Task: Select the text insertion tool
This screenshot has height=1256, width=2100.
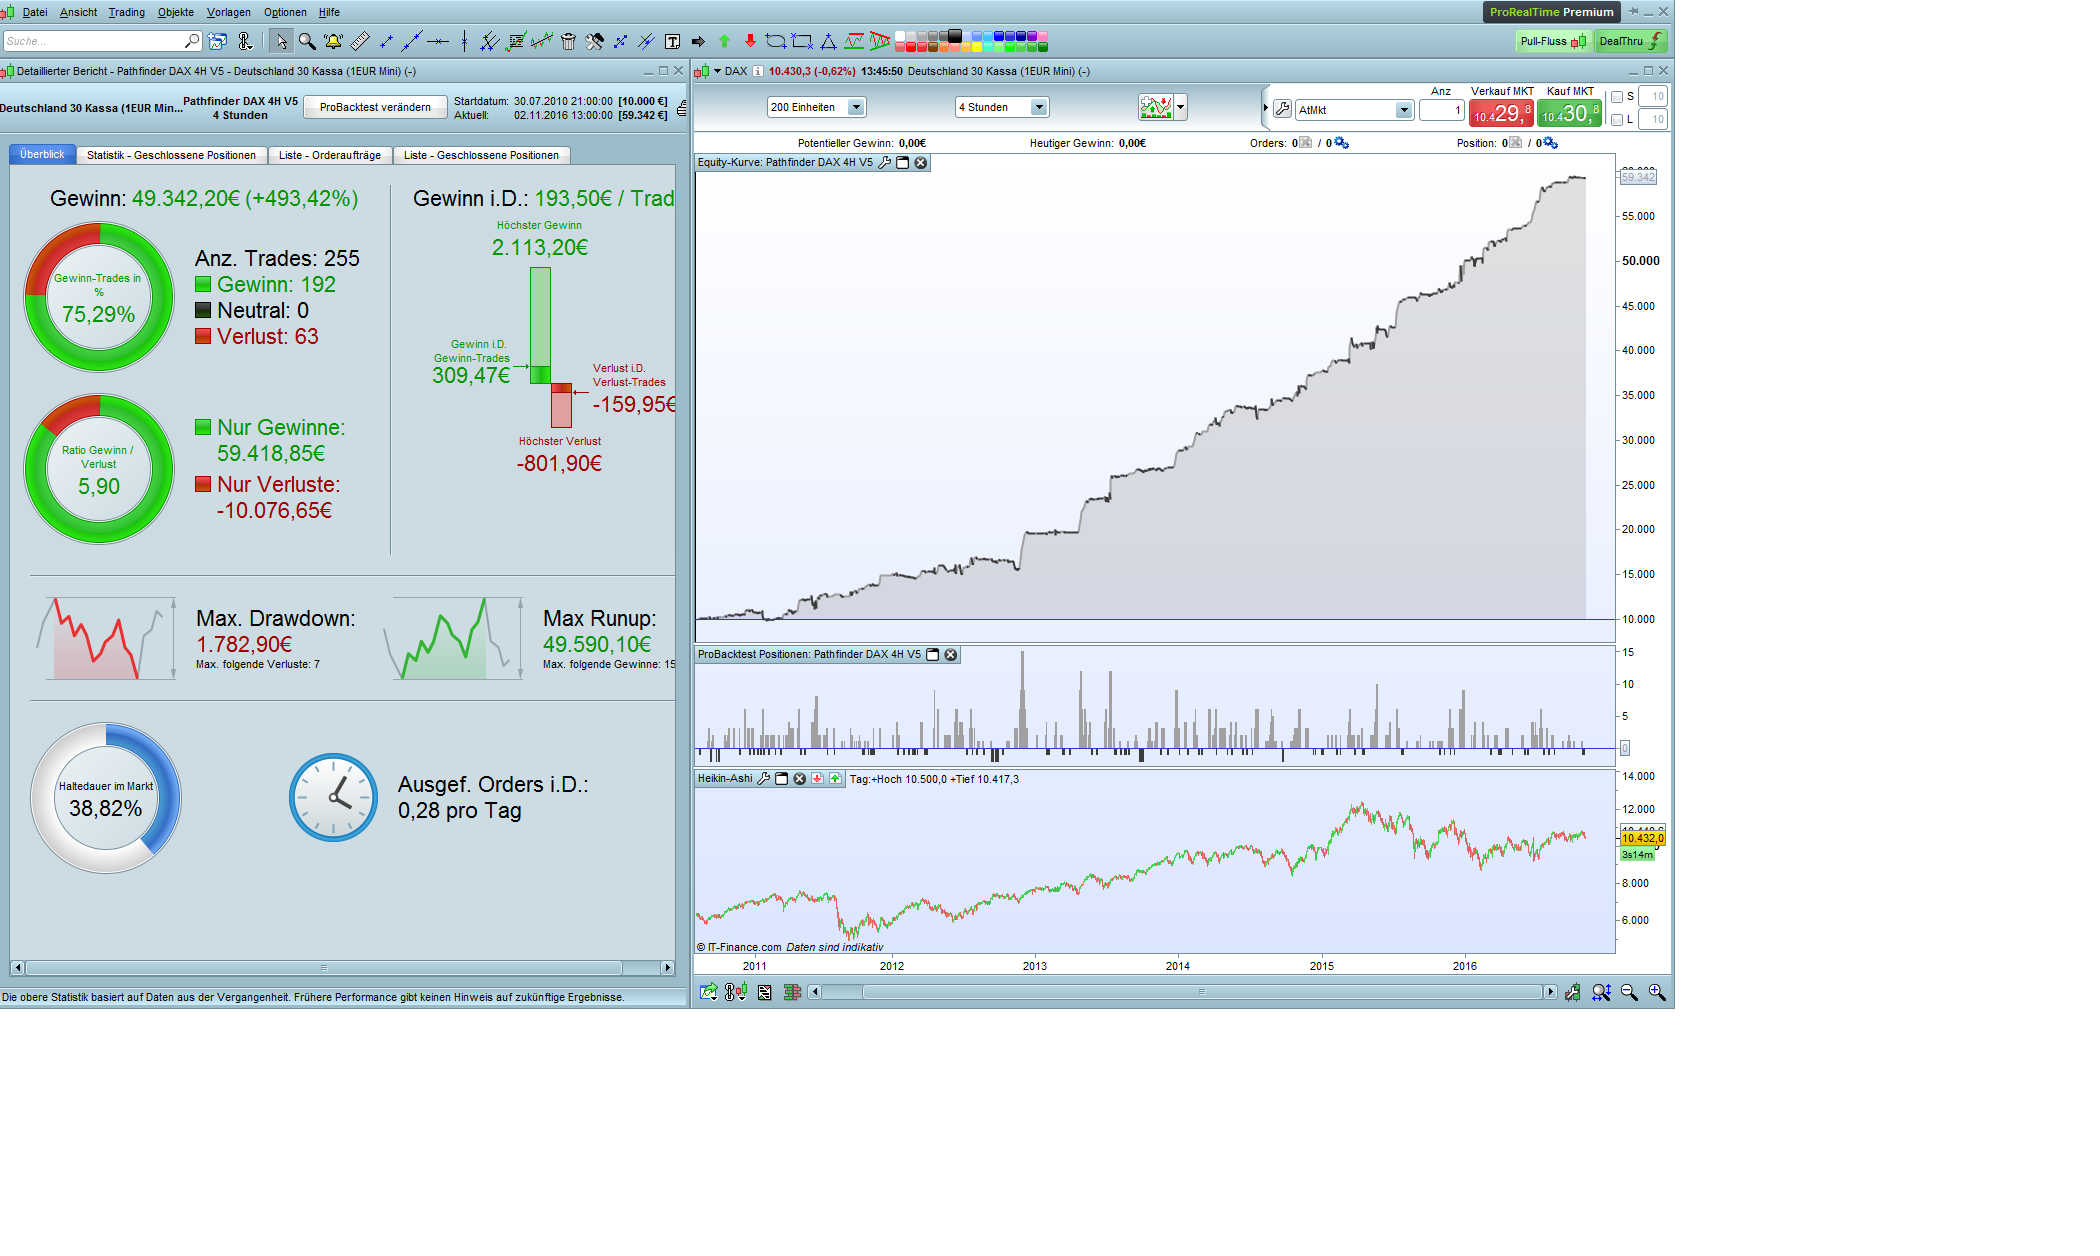Action: (x=673, y=41)
